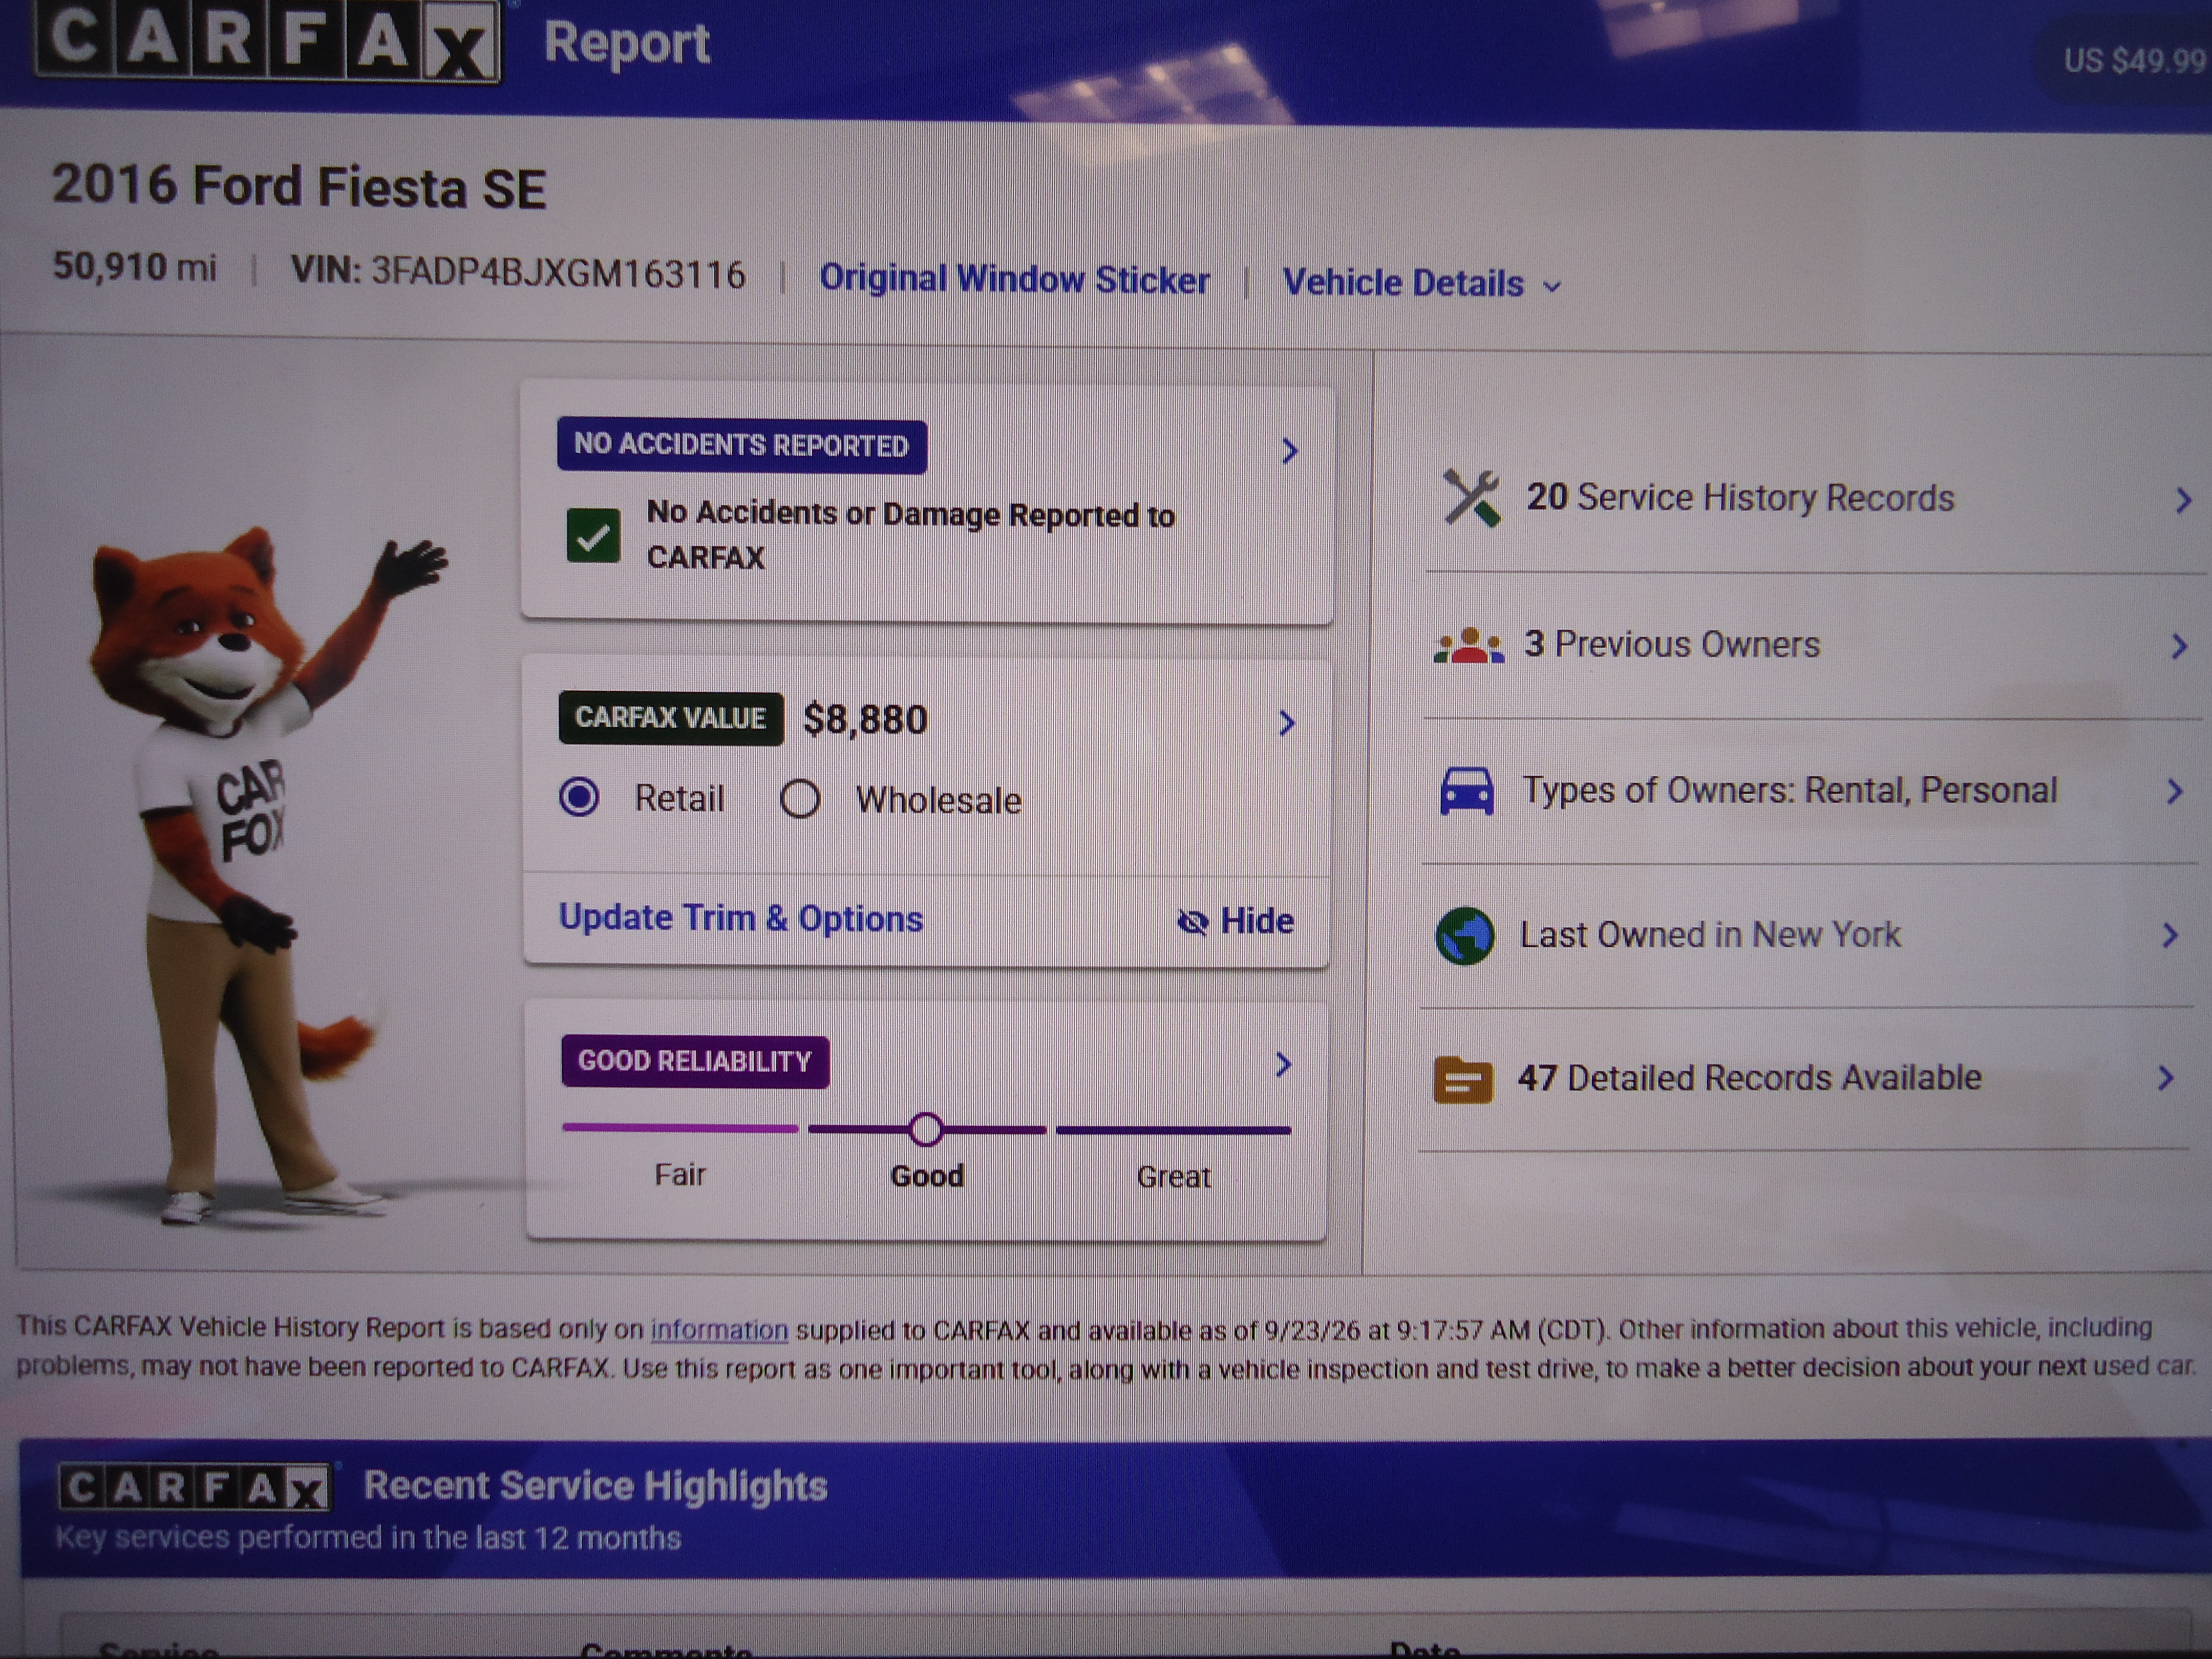The height and width of the screenshot is (1659, 2212).
Task: Click the '47 Detailed Records Available' text
Action: tap(1749, 1078)
